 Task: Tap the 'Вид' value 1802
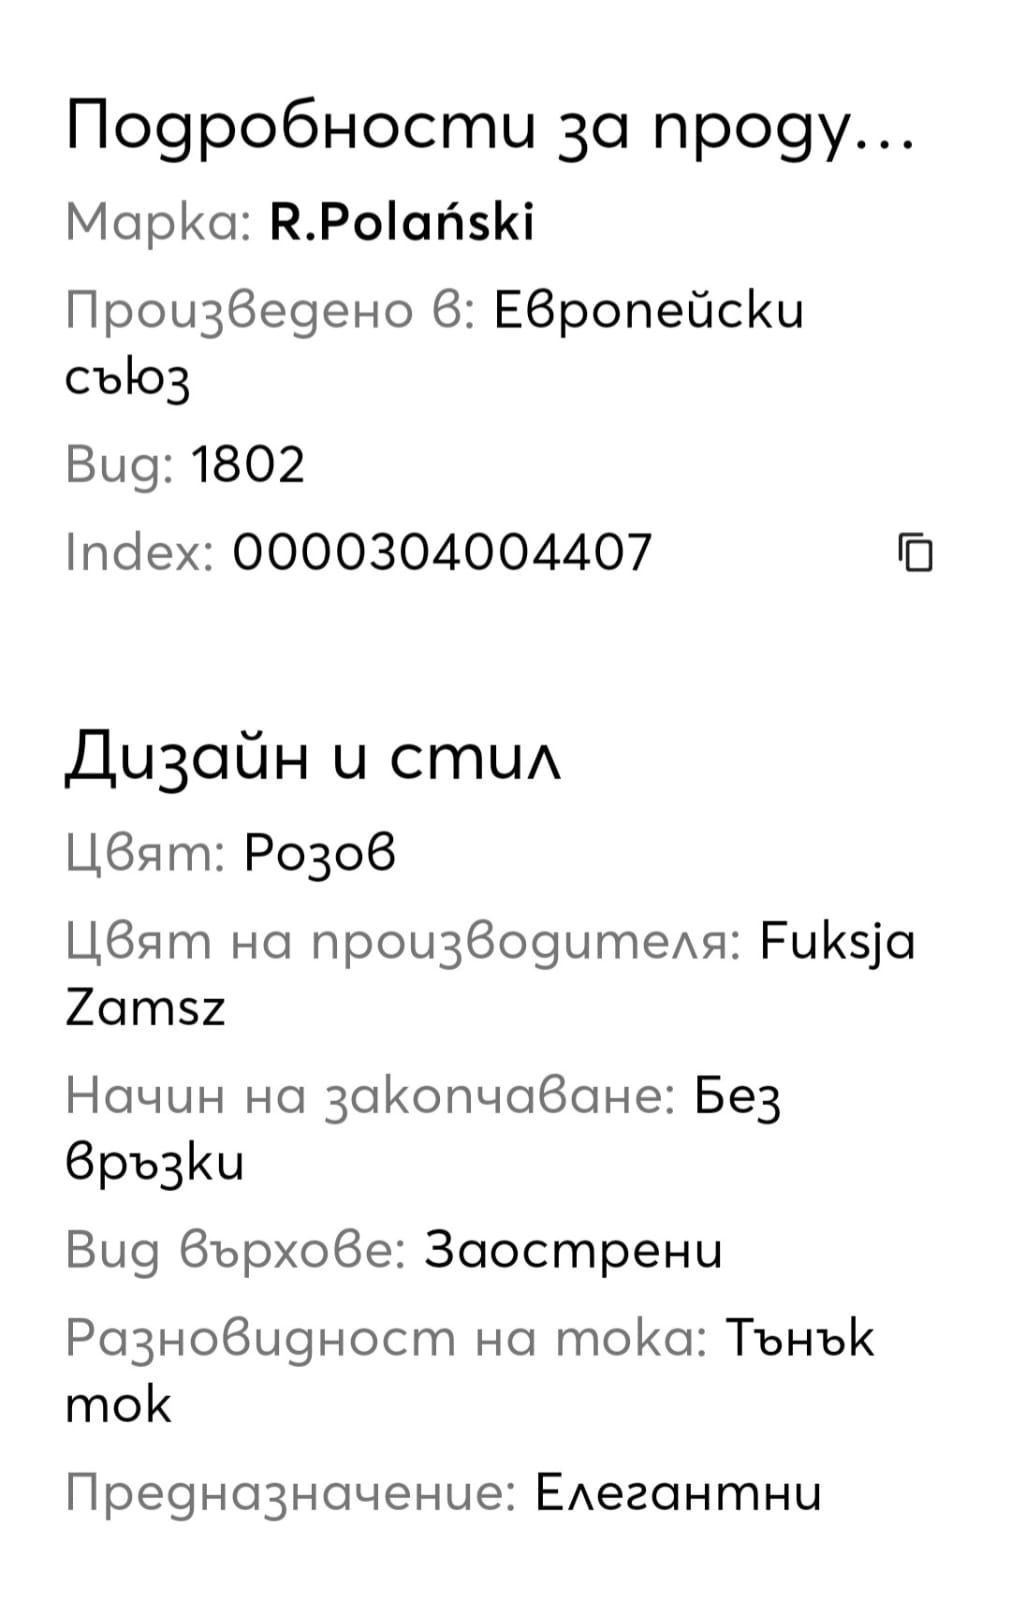tap(247, 465)
